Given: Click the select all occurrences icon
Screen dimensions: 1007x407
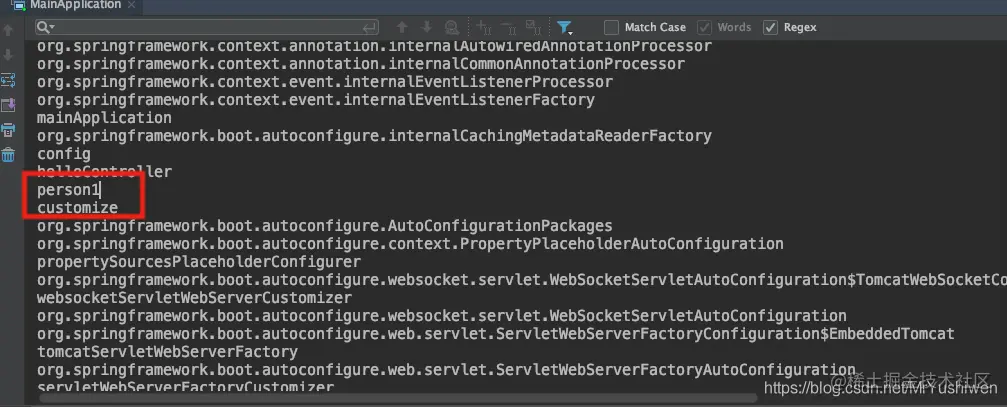Looking at the screenshot, I should pos(534,27).
